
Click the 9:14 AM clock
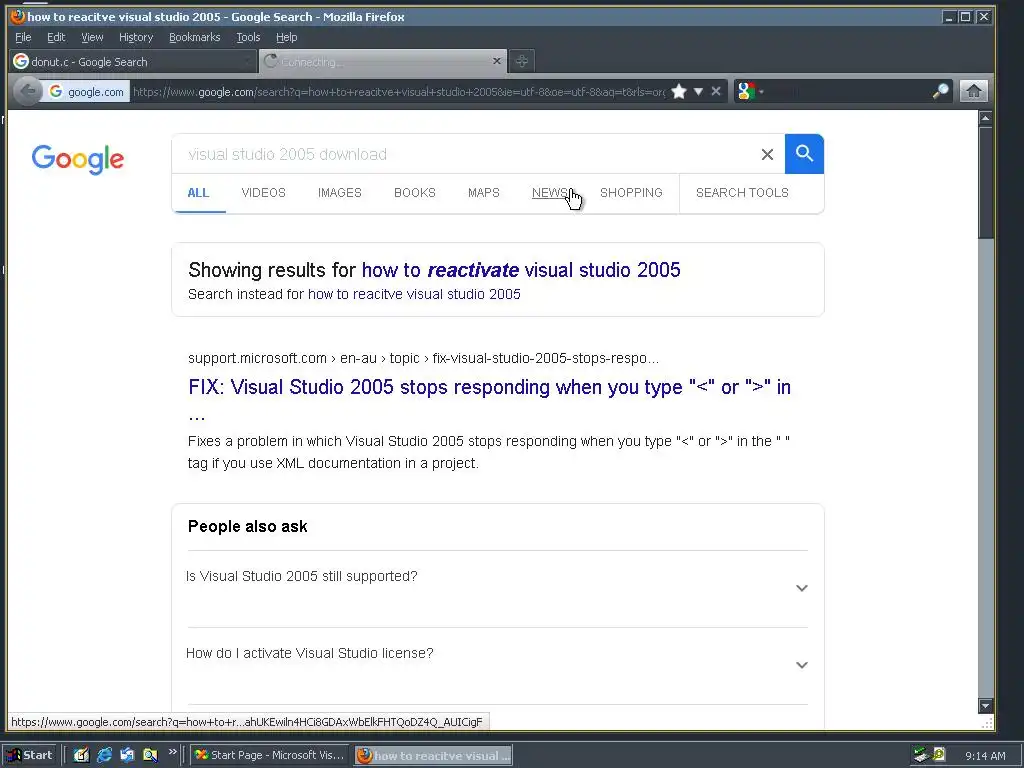[985, 756]
